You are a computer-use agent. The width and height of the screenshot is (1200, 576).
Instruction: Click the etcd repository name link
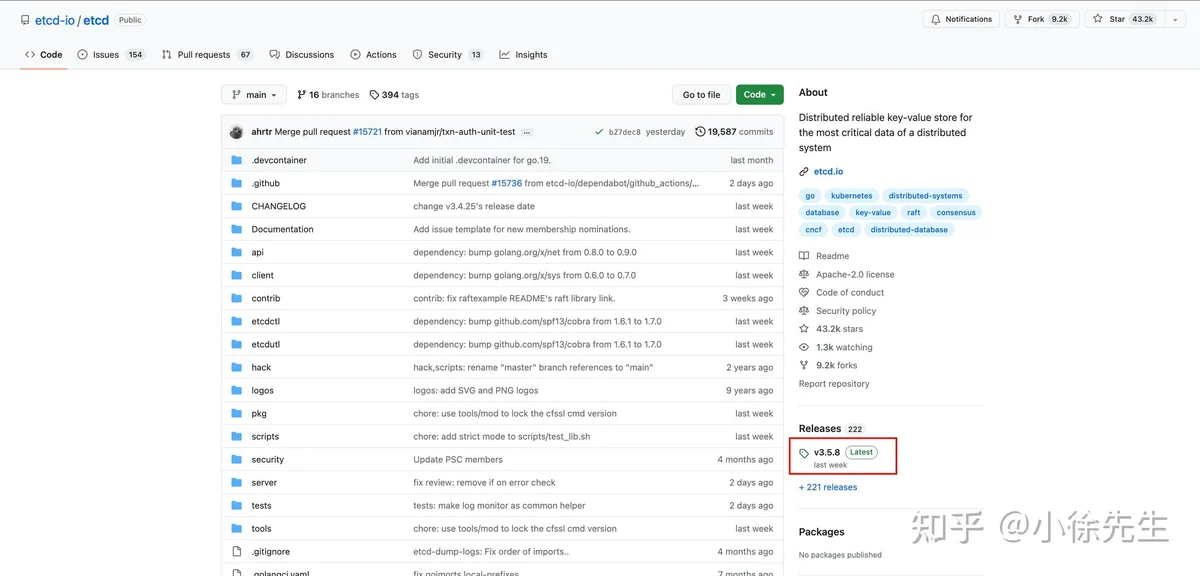[x=96, y=20]
